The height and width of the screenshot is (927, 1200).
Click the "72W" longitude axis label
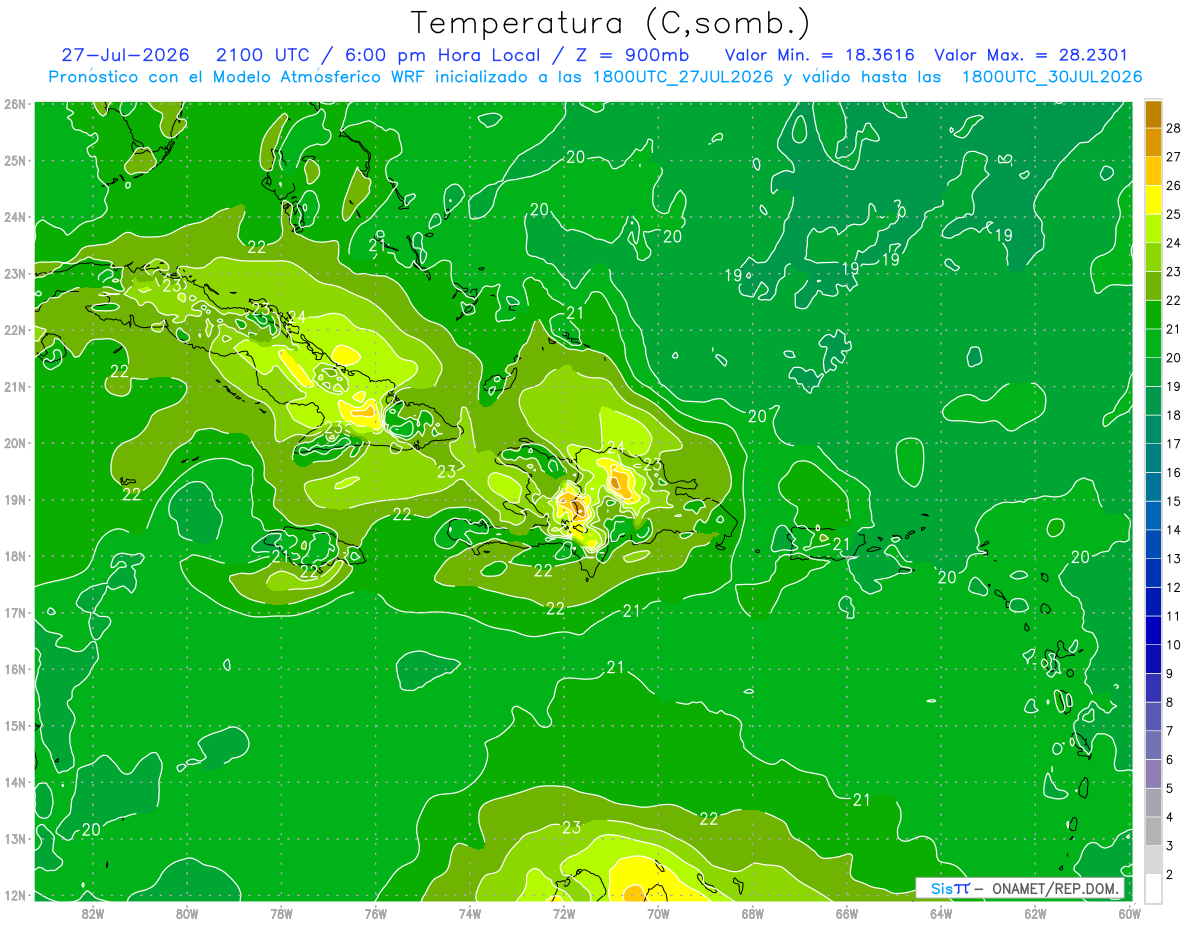click(x=564, y=913)
